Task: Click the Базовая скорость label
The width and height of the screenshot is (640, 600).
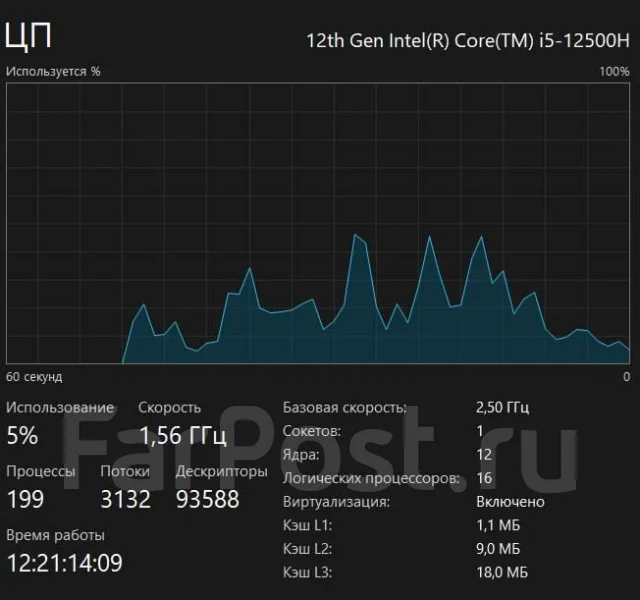Action: 345,407
